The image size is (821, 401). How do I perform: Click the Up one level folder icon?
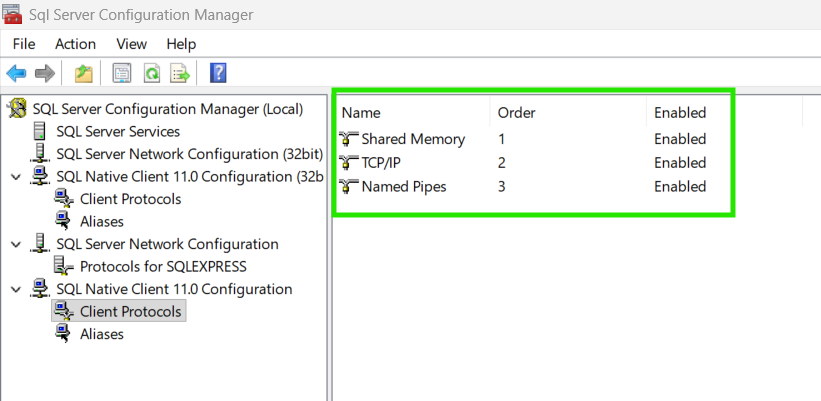tap(83, 73)
